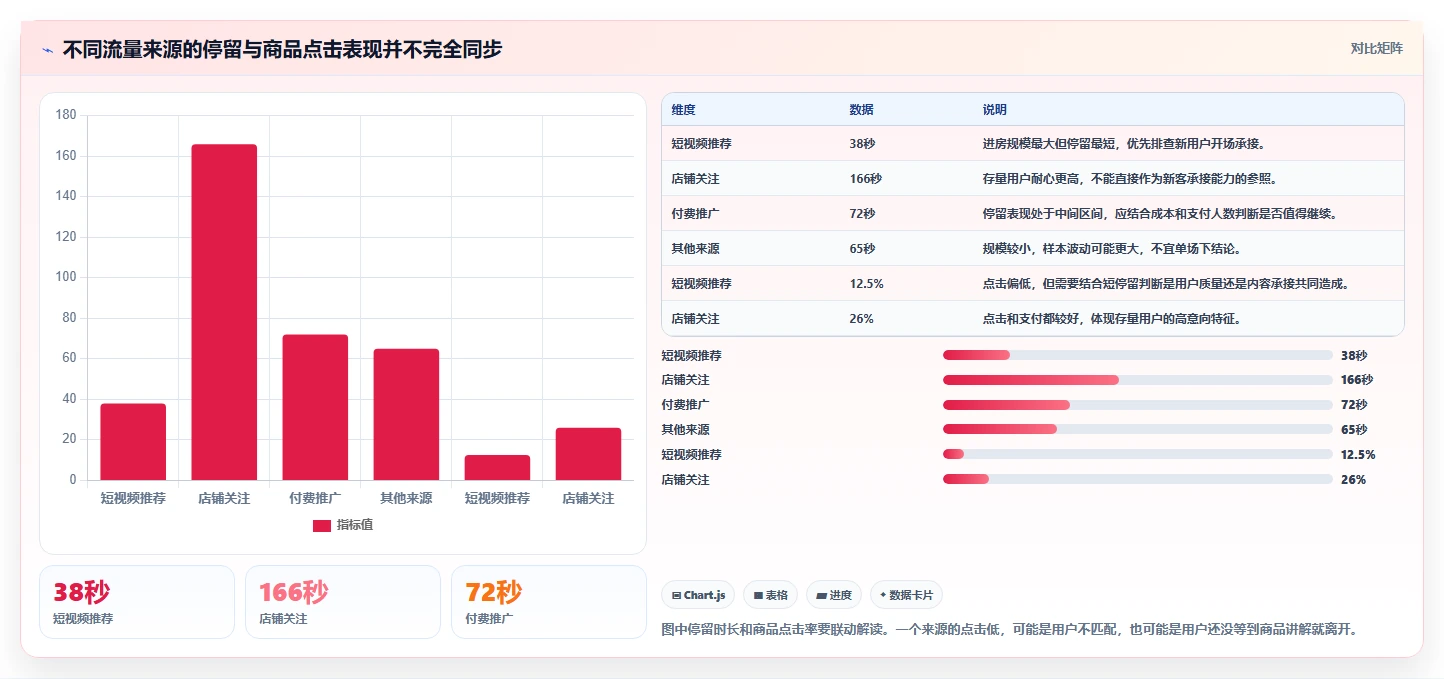Click the 26% cell in the table

pos(861,319)
